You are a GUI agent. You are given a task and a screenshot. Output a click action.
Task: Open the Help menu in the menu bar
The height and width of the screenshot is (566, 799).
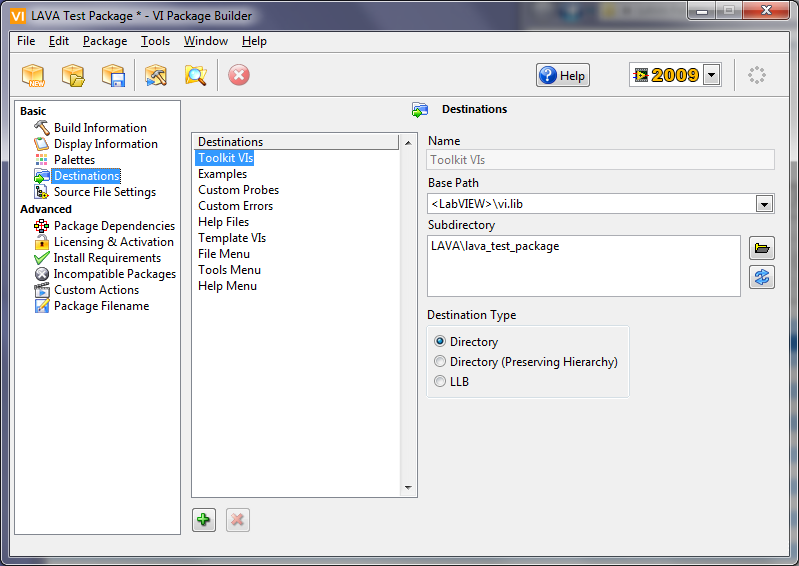(x=254, y=41)
